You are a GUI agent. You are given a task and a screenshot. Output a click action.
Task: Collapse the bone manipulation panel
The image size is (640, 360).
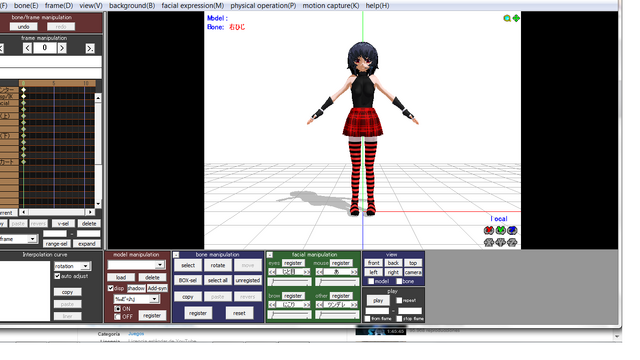(x=176, y=255)
